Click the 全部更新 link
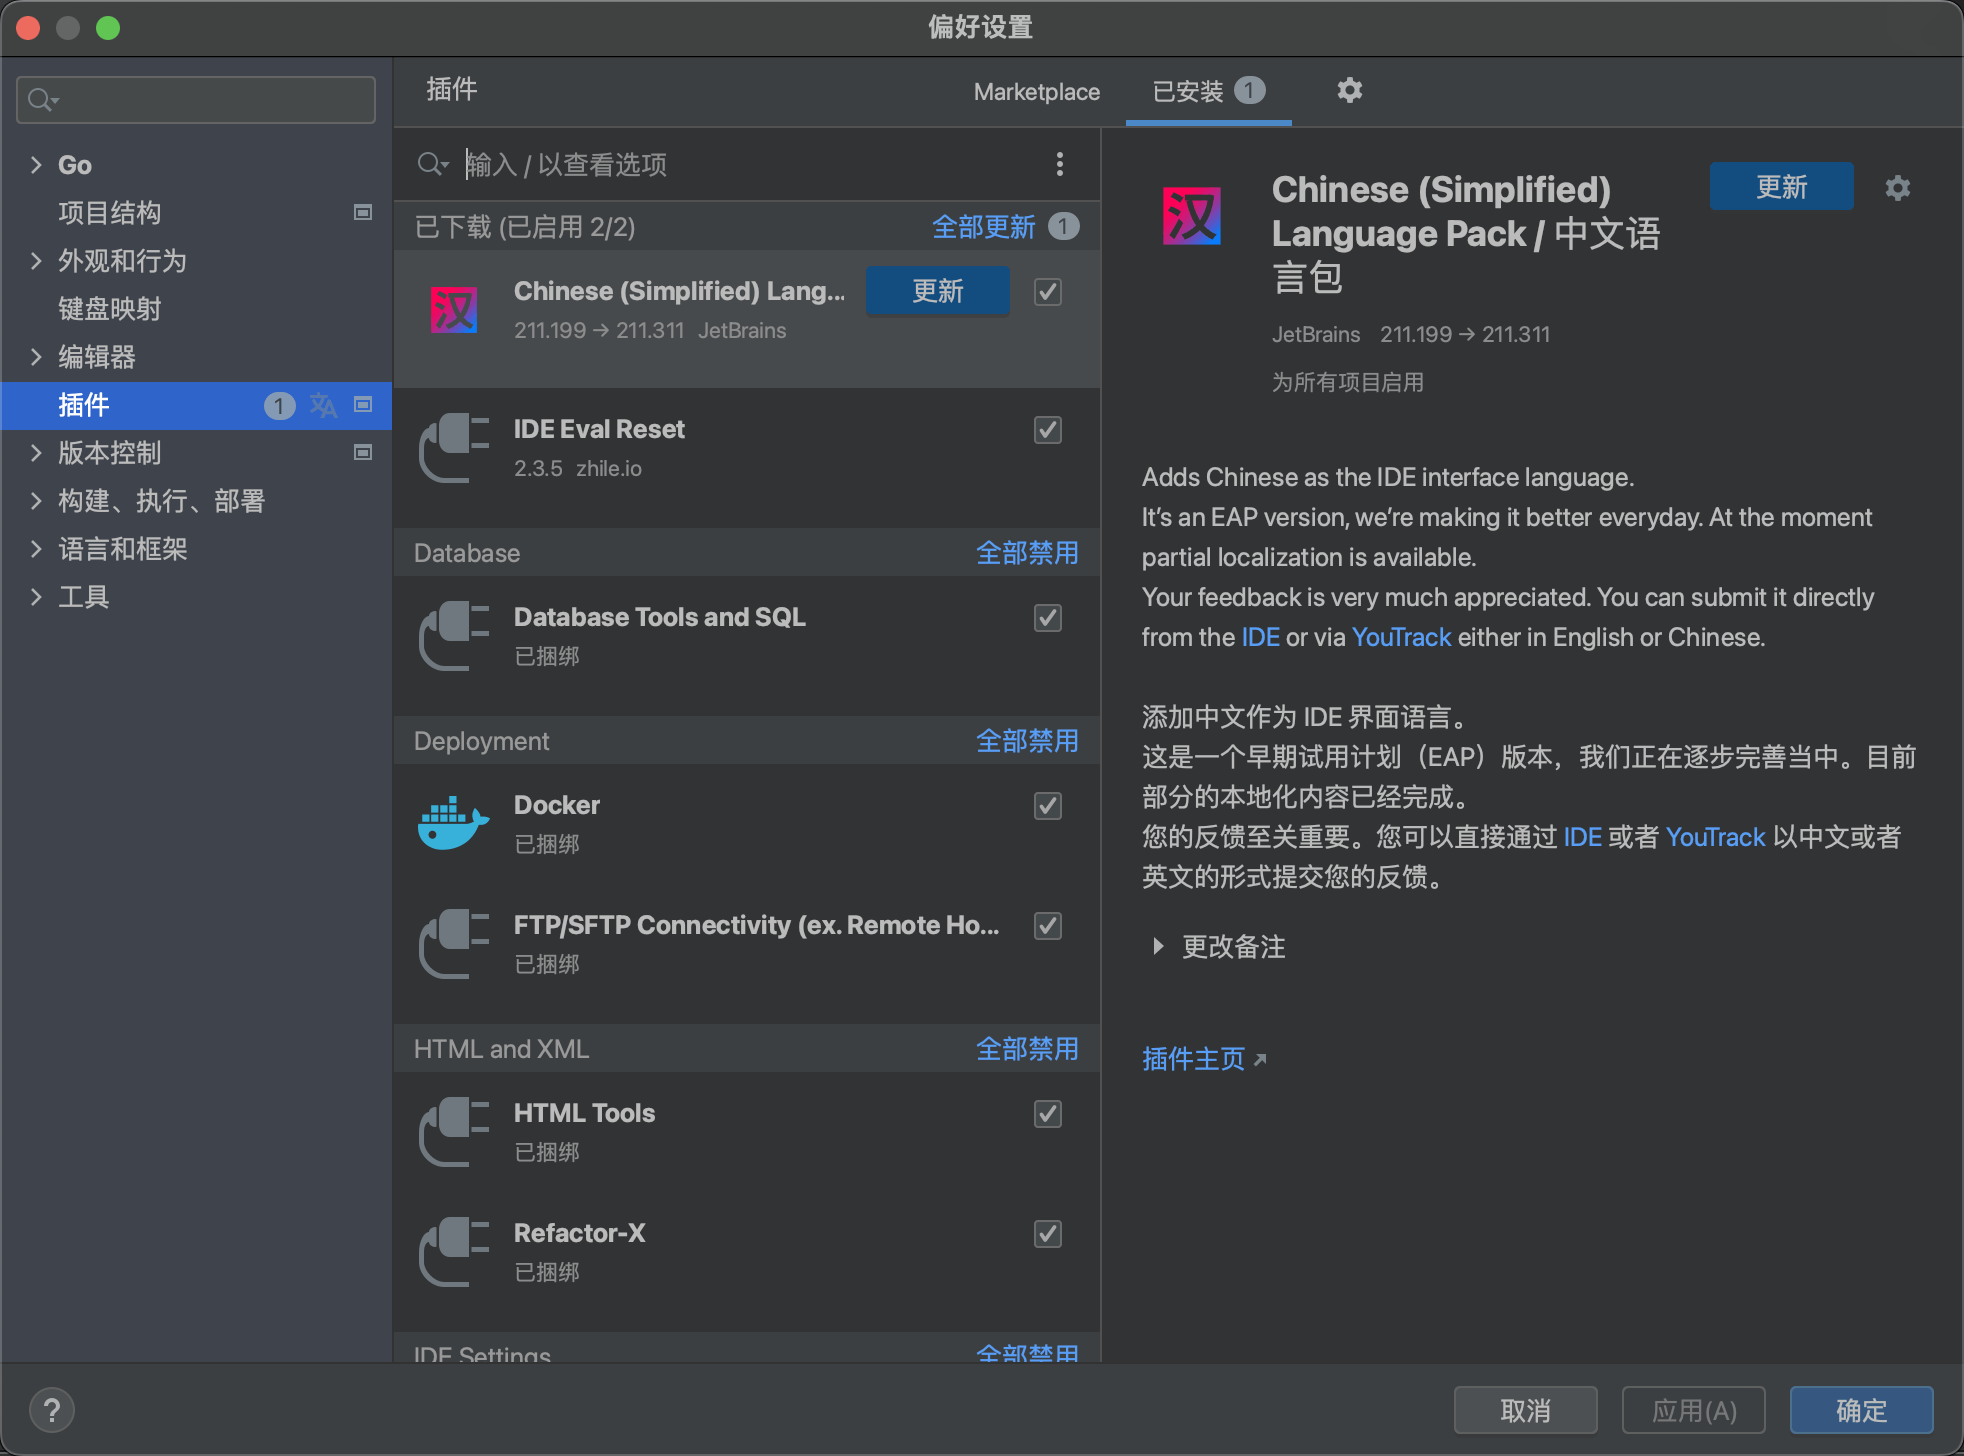 [x=984, y=227]
